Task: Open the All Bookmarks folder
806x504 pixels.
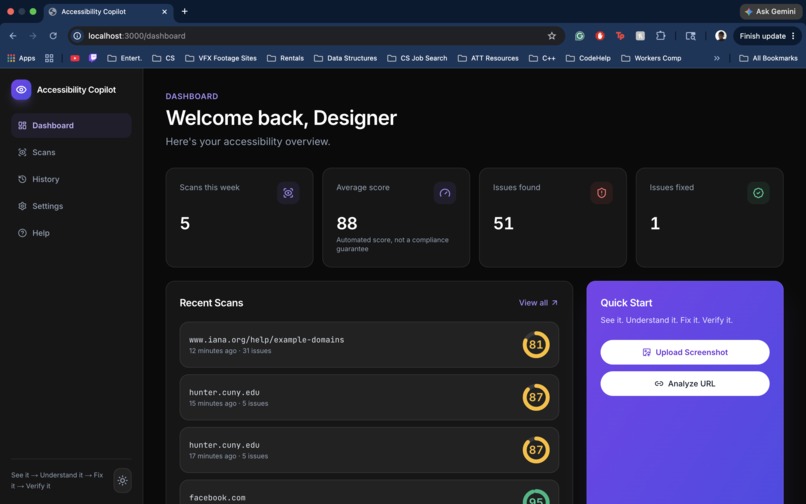Action: pyautogui.click(x=768, y=58)
